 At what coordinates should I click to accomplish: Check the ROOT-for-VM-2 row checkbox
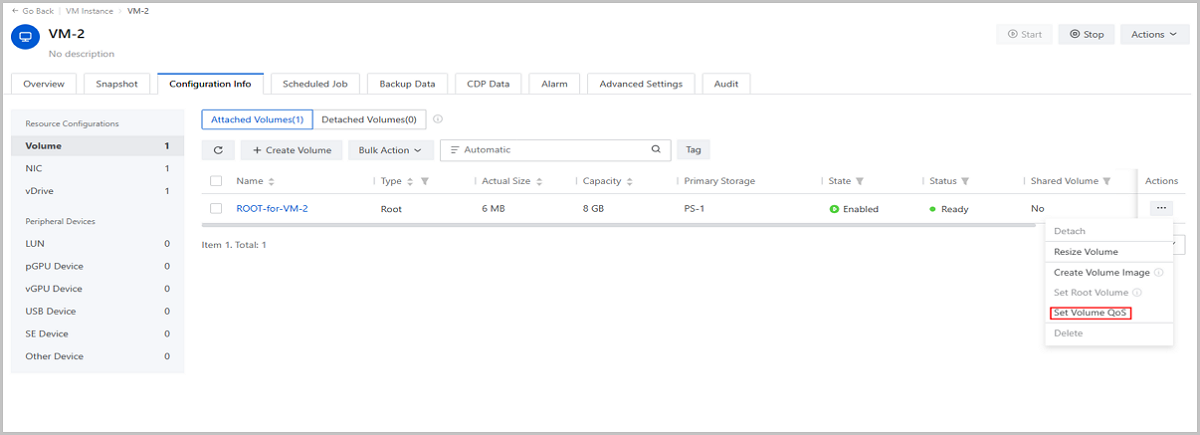click(x=216, y=209)
